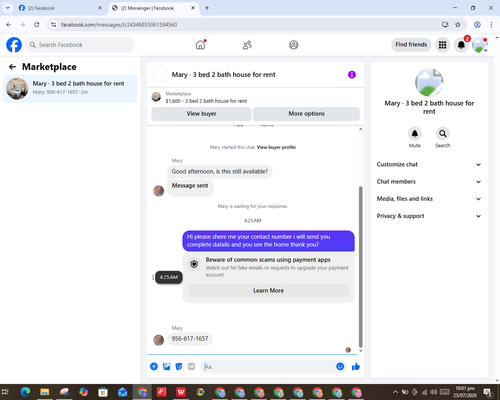The height and width of the screenshot is (400, 500).
Task: Choose a GIF with the GIF icon
Action: 191,367
